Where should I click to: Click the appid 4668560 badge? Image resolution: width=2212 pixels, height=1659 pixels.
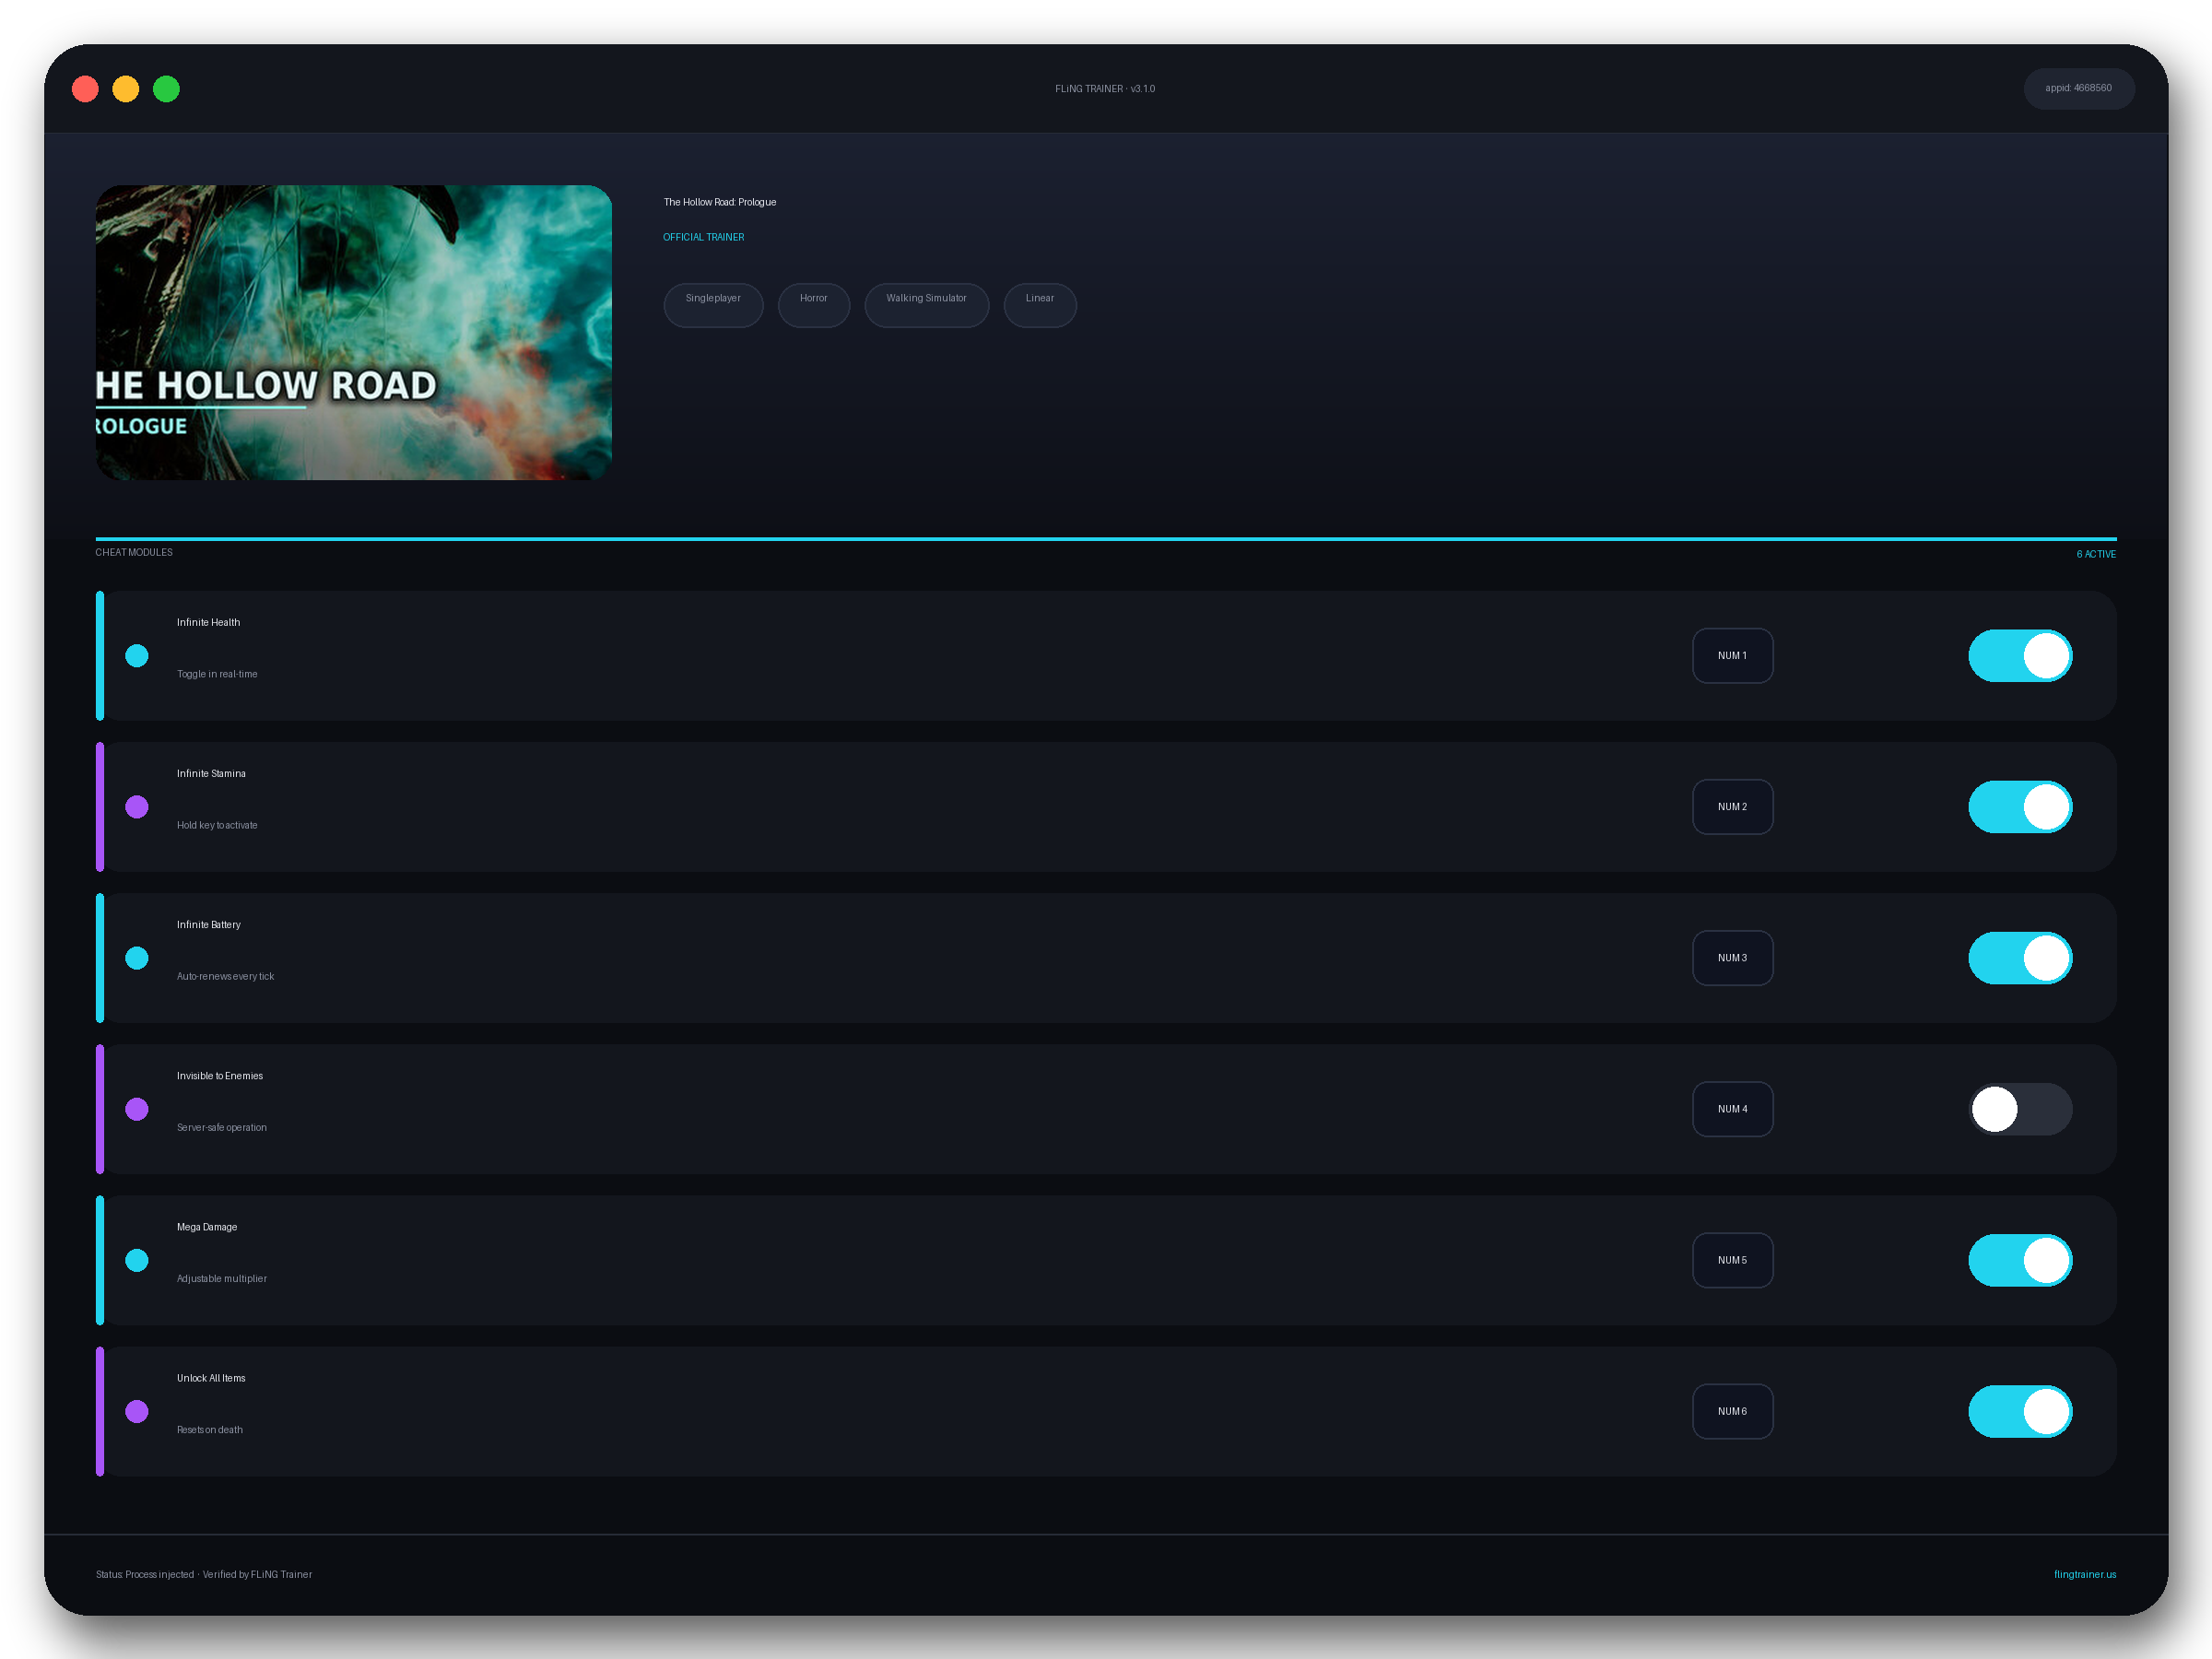(2078, 89)
